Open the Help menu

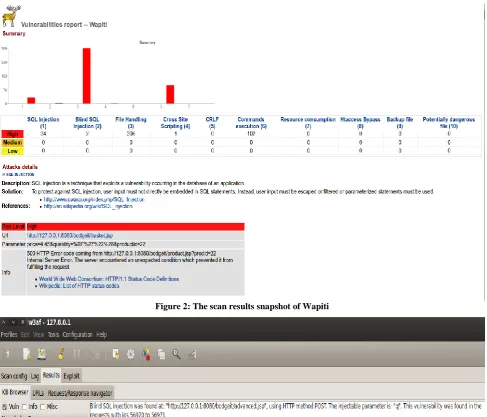[101, 334]
